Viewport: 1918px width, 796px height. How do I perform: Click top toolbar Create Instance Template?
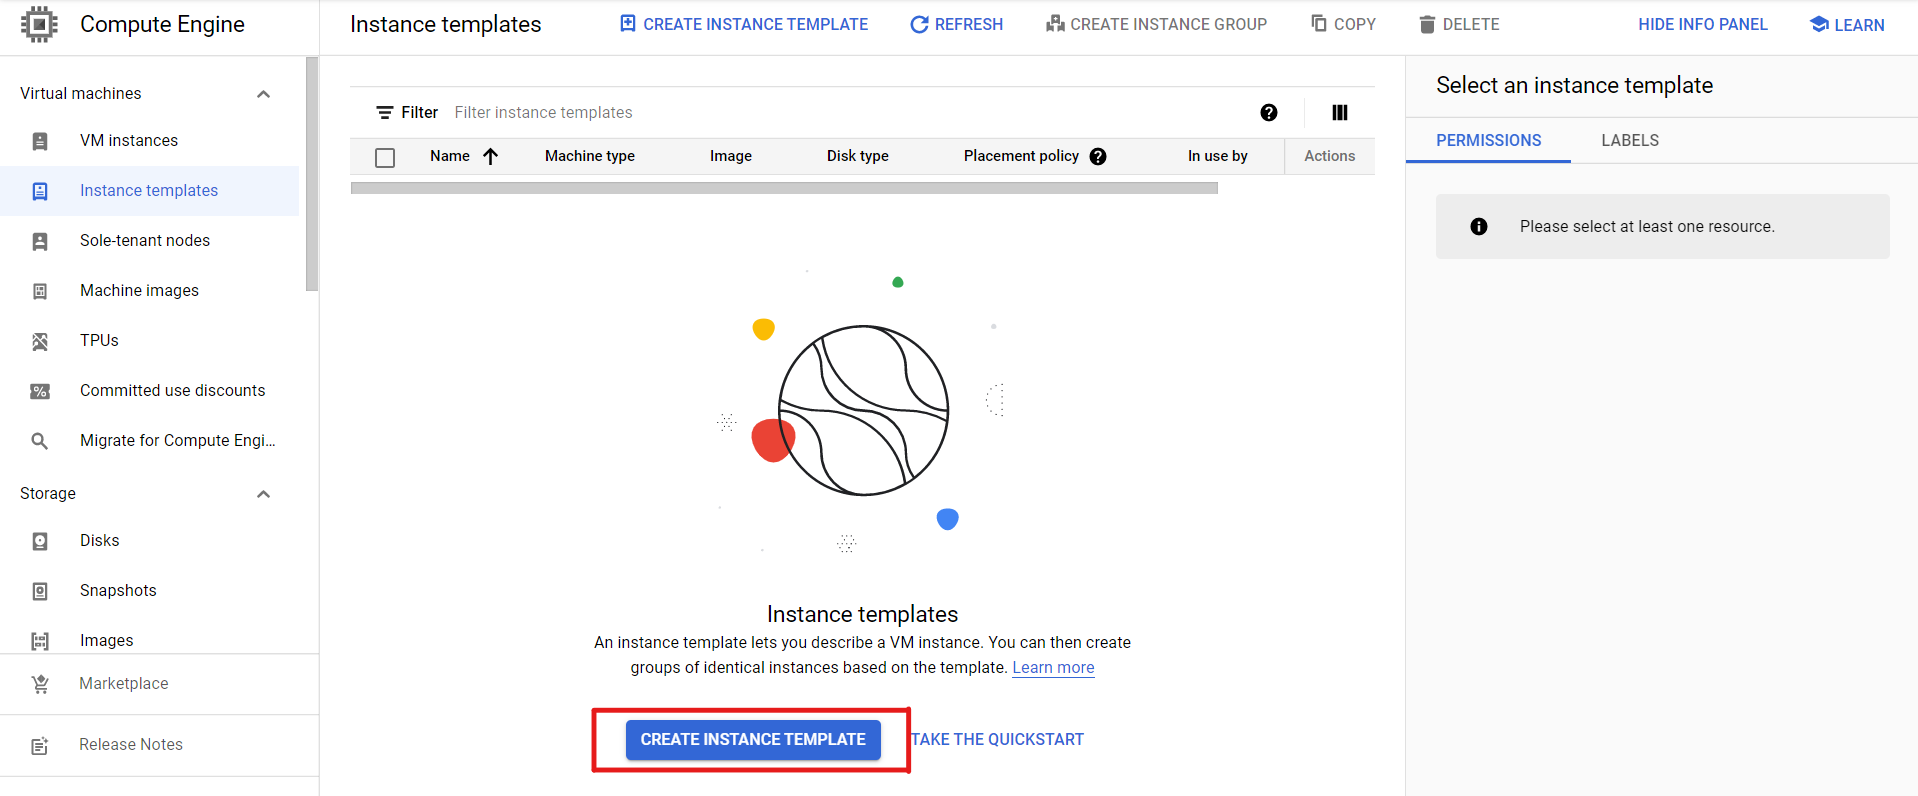(743, 24)
